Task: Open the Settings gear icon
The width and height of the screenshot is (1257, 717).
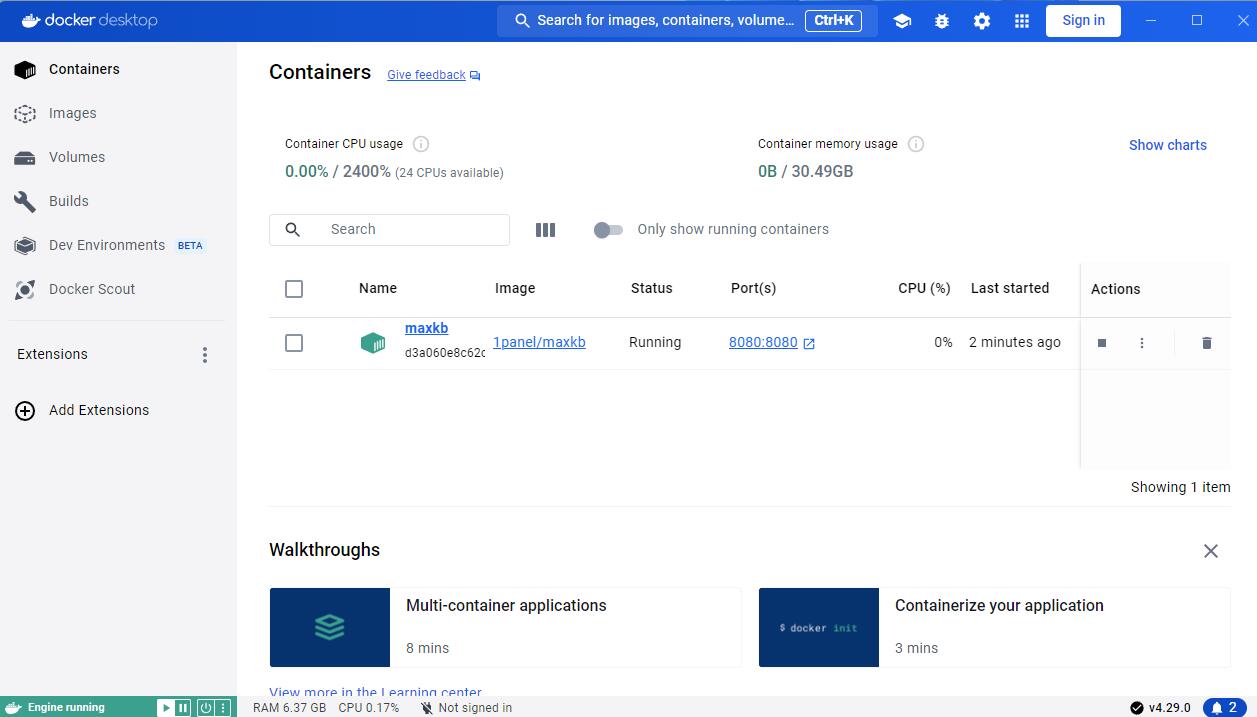Action: 982,21
